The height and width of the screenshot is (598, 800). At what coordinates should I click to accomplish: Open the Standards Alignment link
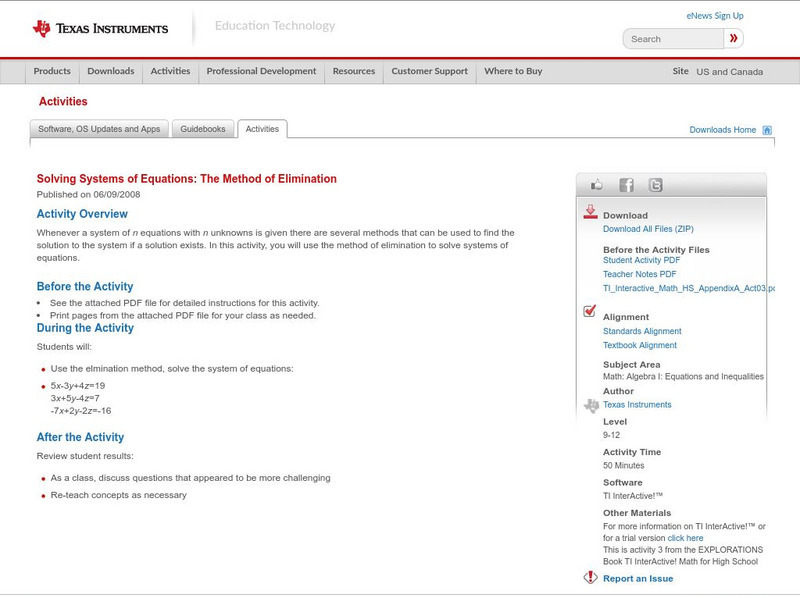642,332
